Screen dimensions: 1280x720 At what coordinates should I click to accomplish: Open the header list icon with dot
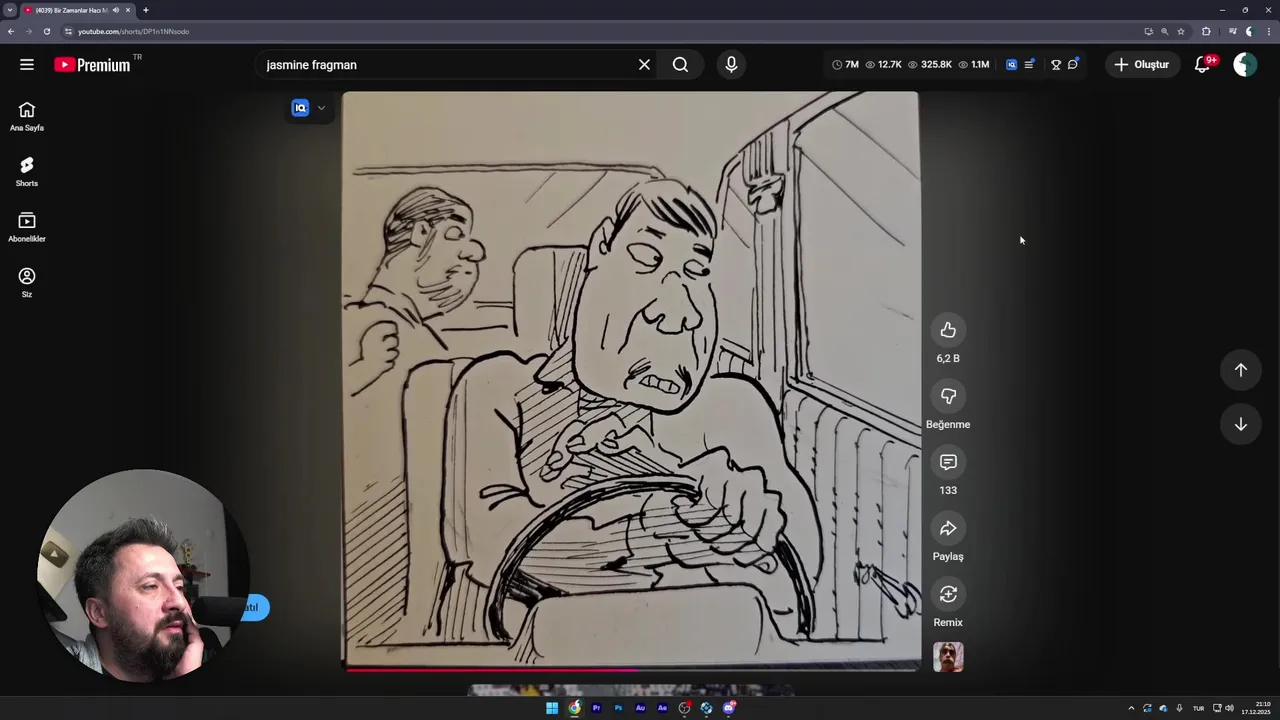coord(1029,65)
